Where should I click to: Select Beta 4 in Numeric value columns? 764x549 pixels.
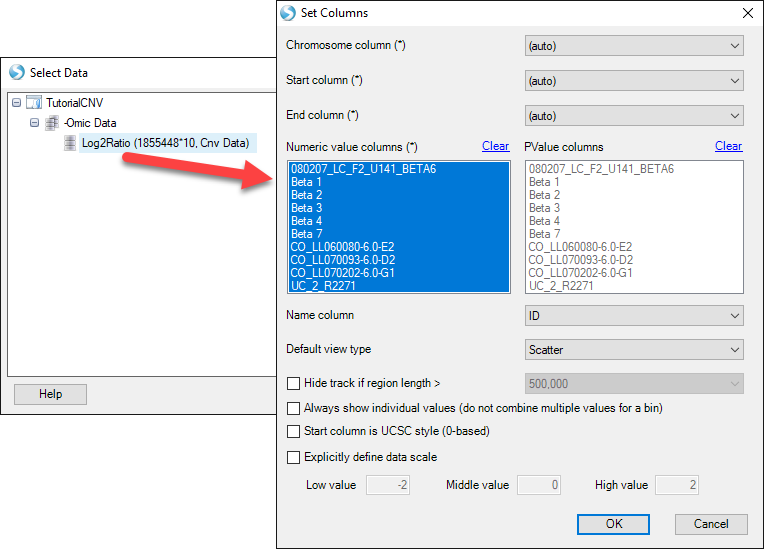click(399, 221)
